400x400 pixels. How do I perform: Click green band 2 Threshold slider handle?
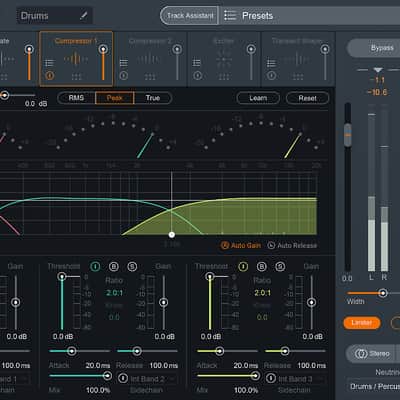(x=62, y=276)
